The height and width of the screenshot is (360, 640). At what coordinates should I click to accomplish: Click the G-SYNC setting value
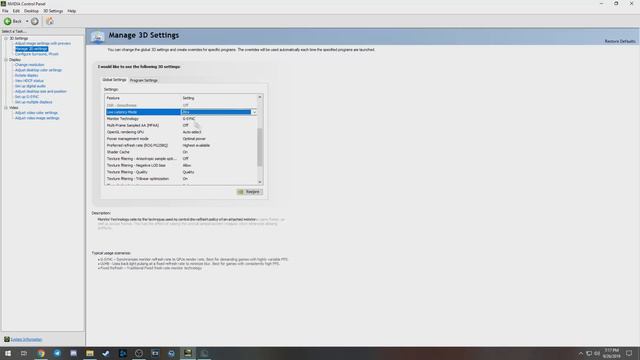click(x=189, y=119)
